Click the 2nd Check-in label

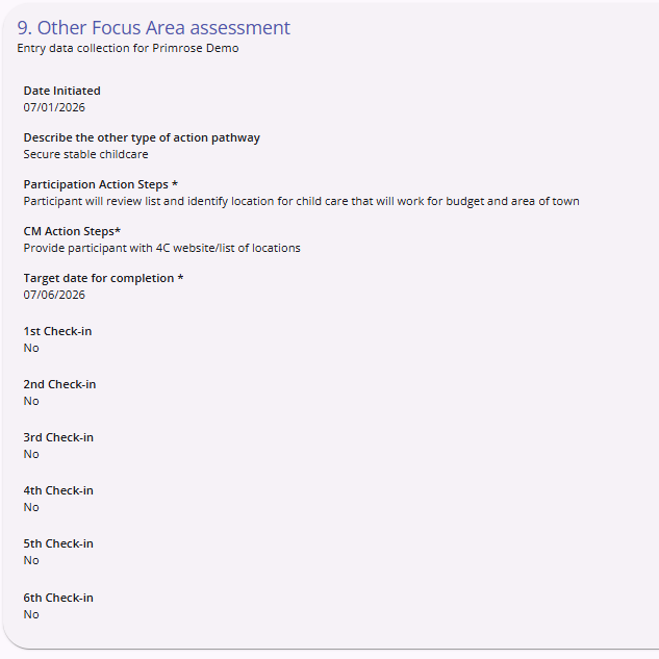click(x=60, y=385)
